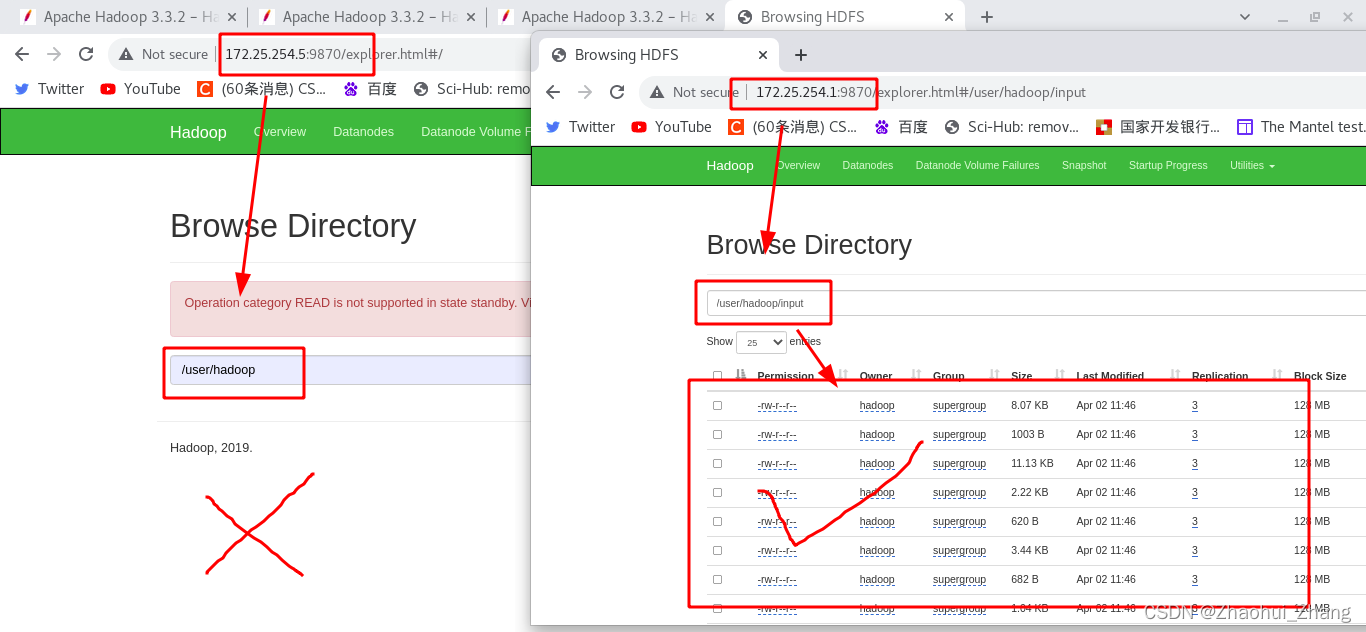Screen dimensions: 1366x632
Task: Check the box for the 1003 B file
Action: click(717, 434)
